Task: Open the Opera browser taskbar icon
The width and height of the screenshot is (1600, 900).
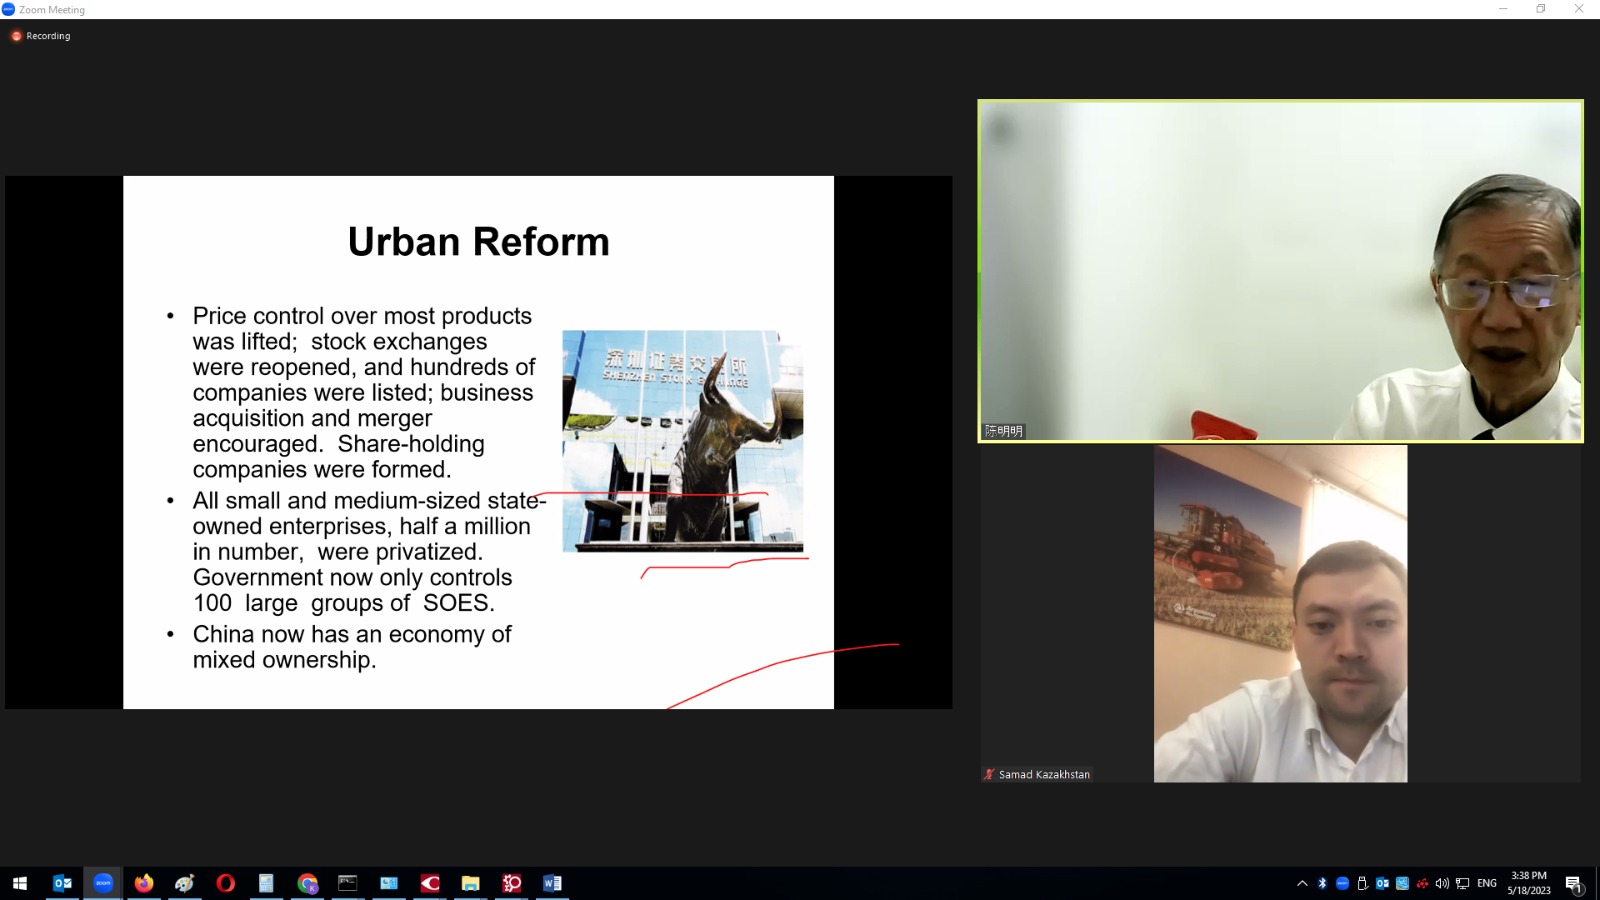Action: point(225,883)
